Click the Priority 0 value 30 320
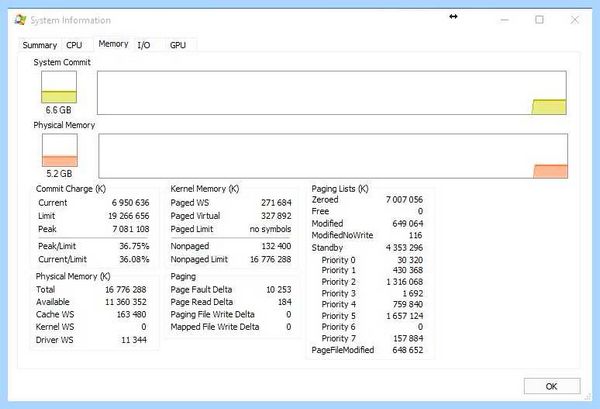The width and height of the screenshot is (600, 409). pos(410,260)
